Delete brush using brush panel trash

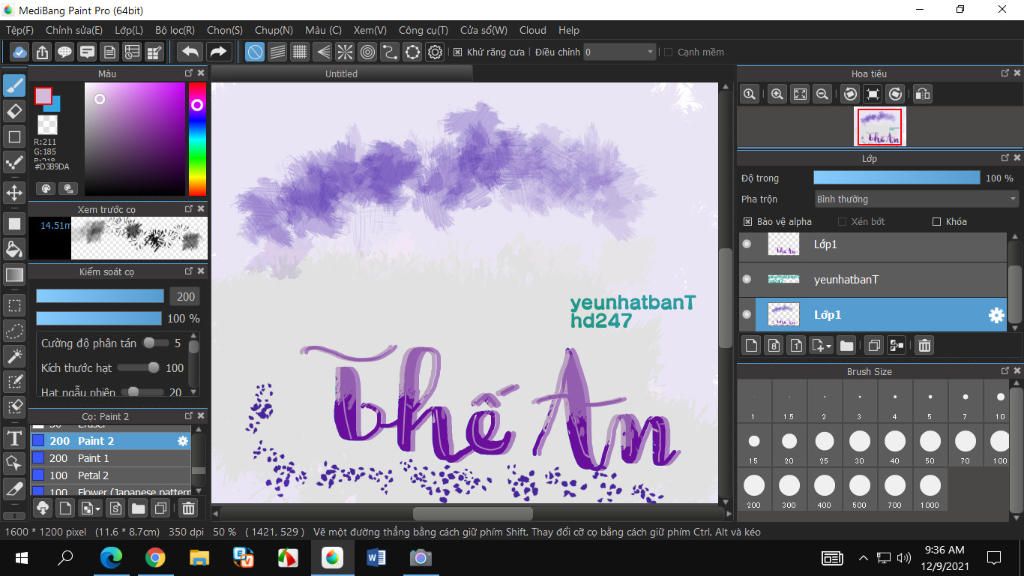(188, 508)
